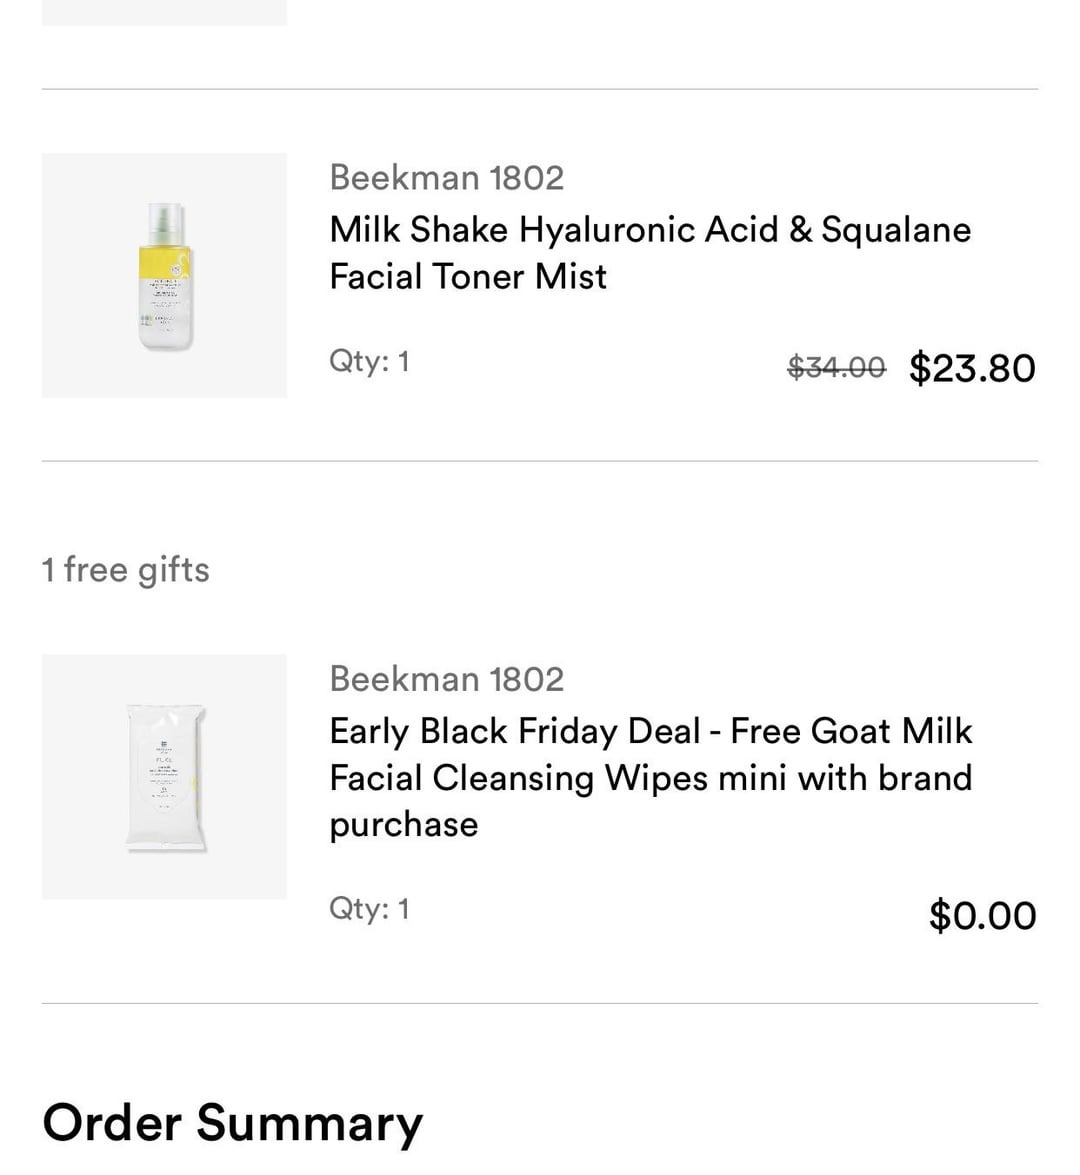The width and height of the screenshot is (1080, 1175).
Task: Click the $0.00 free gift price
Action: point(982,916)
